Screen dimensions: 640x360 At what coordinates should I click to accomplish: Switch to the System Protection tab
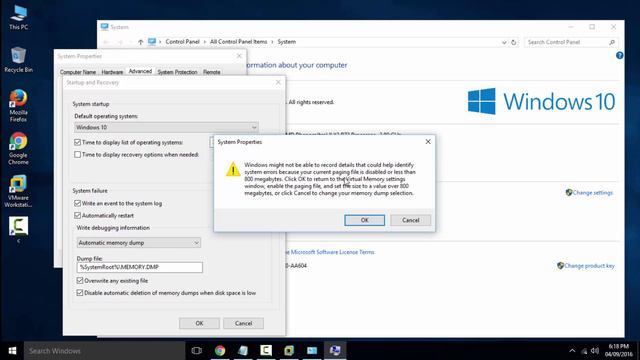(x=177, y=72)
